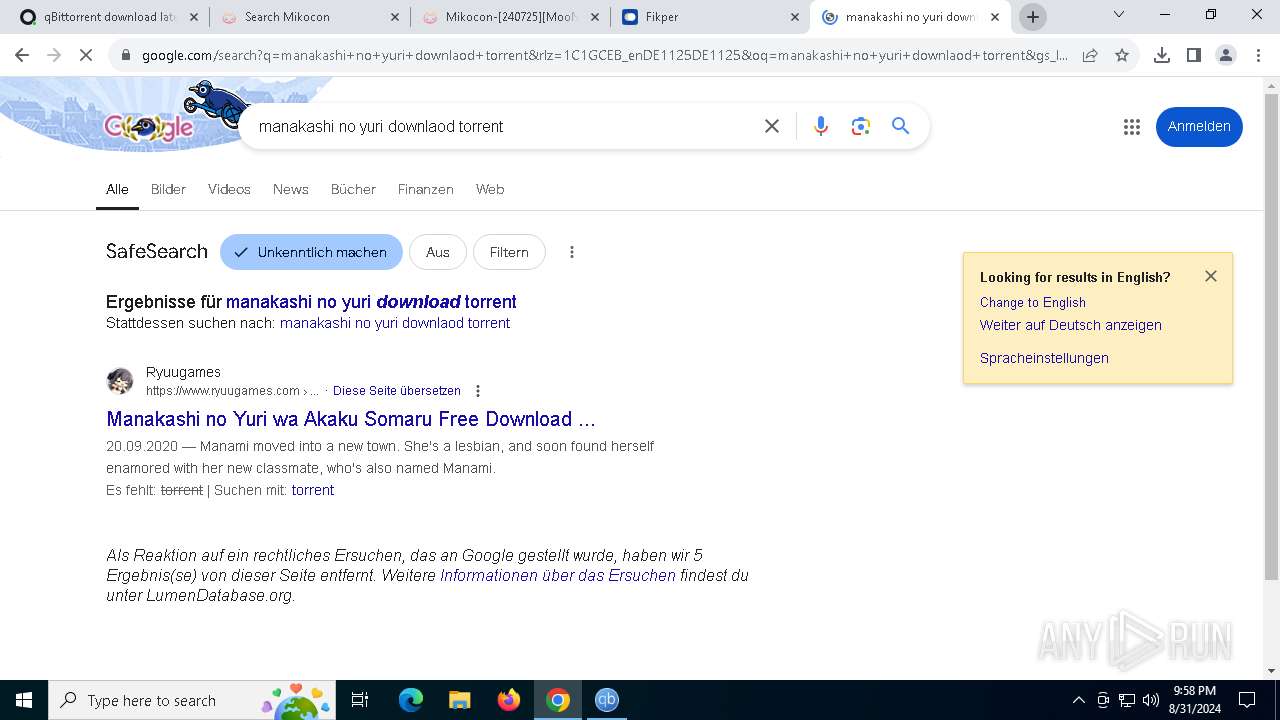Click Weiter auf Deutsch anzeigen
Screen dimensions: 1280x720
click(1071, 325)
